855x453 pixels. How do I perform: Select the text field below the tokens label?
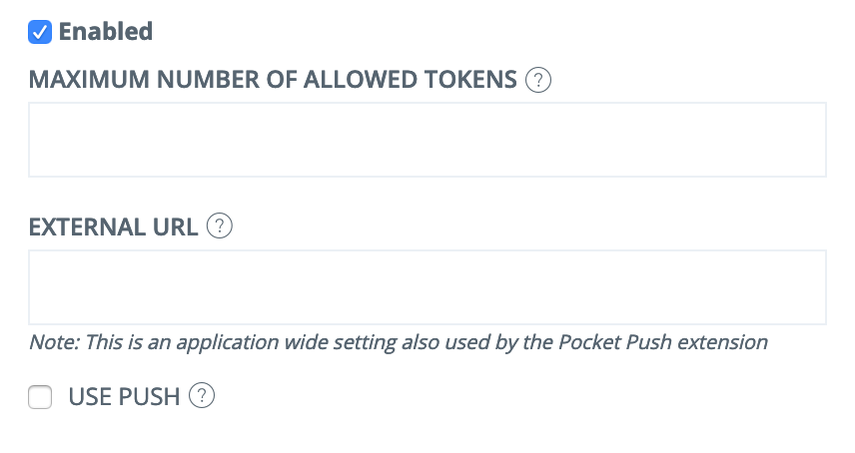pyautogui.click(x=427, y=140)
